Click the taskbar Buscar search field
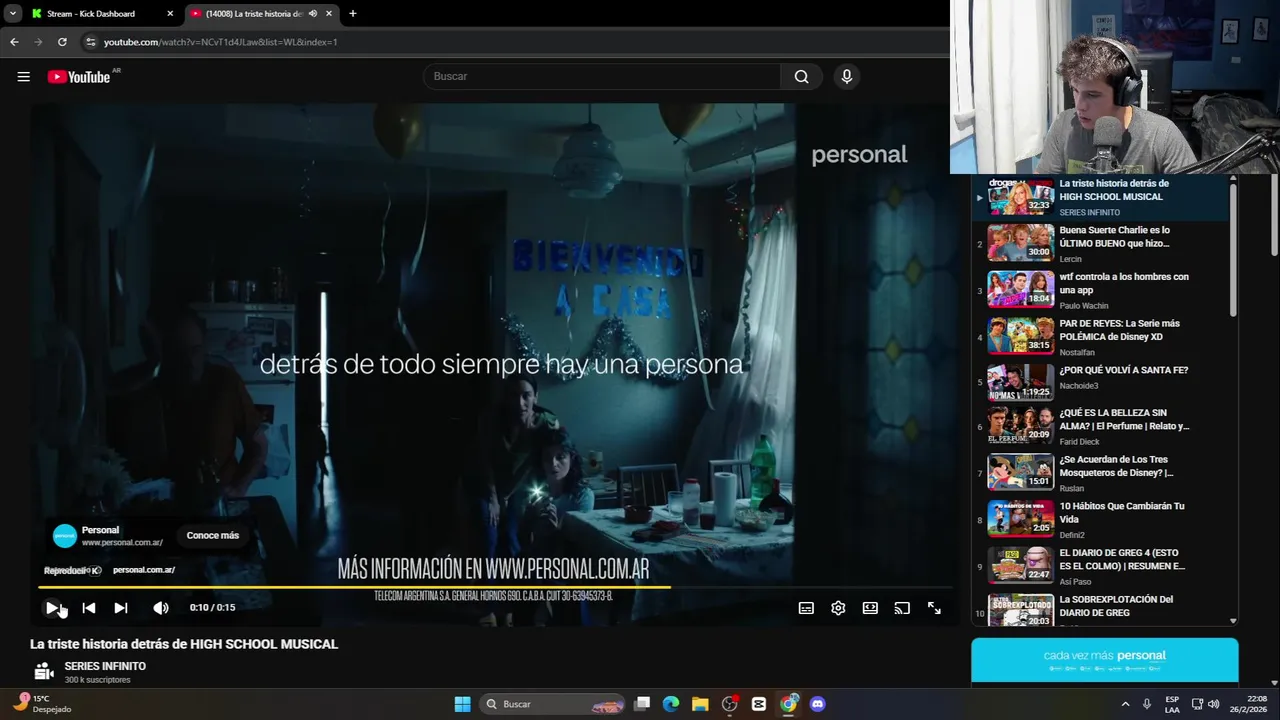The width and height of the screenshot is (1280, 720). (x=551, y=704)
